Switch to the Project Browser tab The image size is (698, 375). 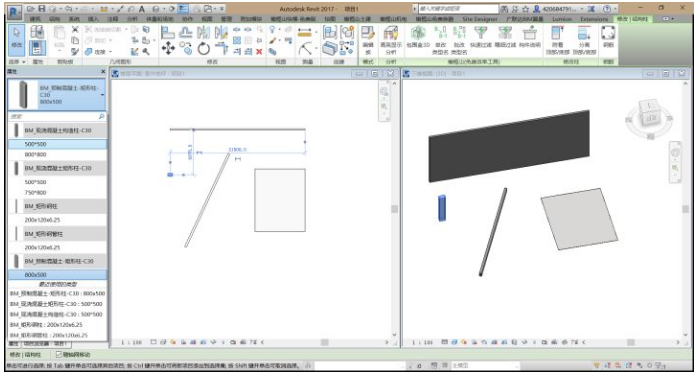click(46, 343)
